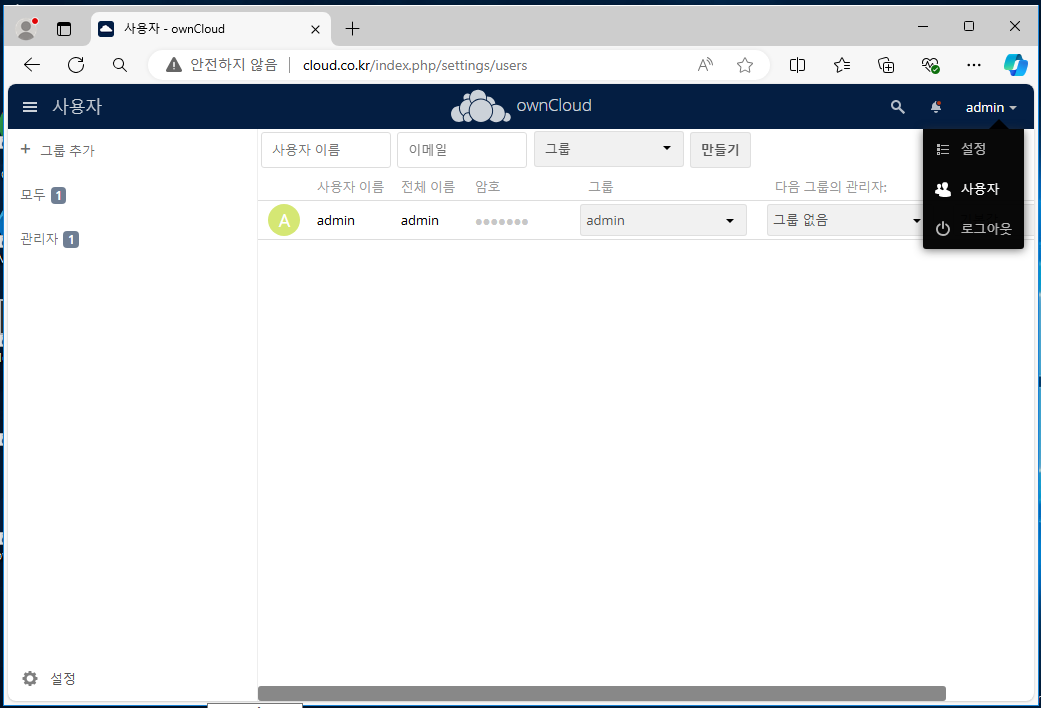Select 설정 in the admin menu
Viewport: 1041px width, 708px height.
(x=973, y=149)
